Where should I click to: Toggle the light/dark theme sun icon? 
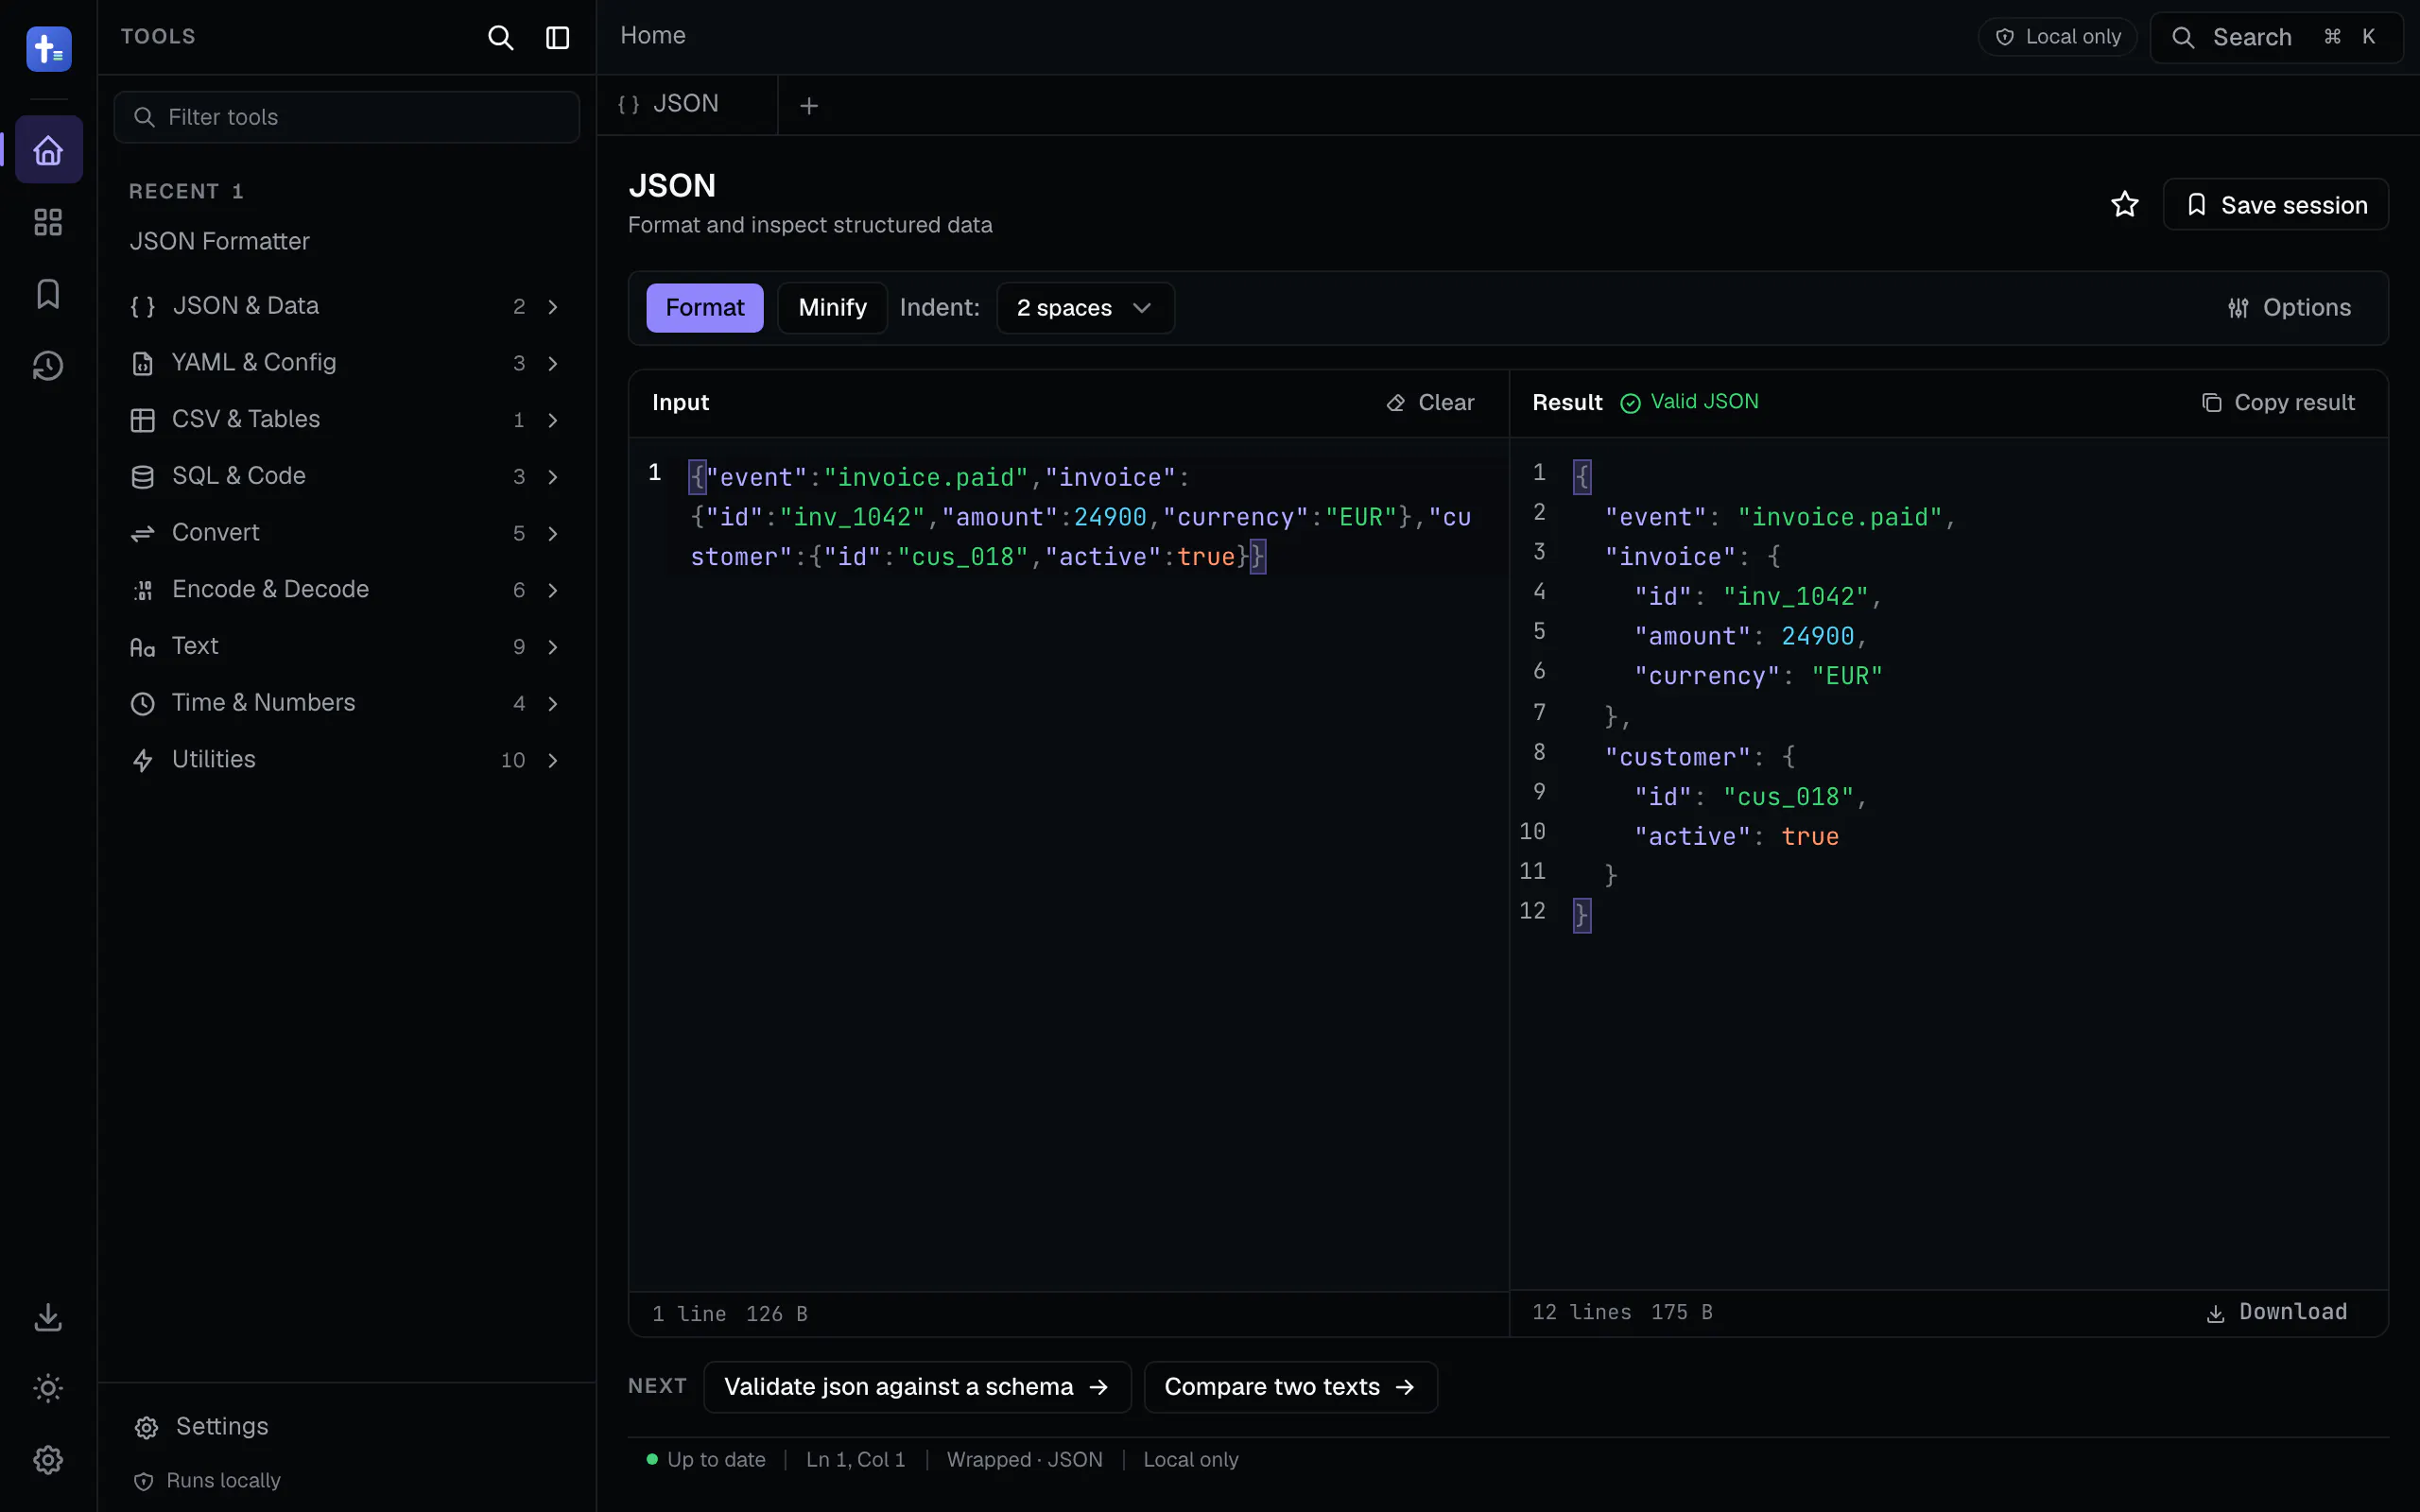click(48, 1388)
